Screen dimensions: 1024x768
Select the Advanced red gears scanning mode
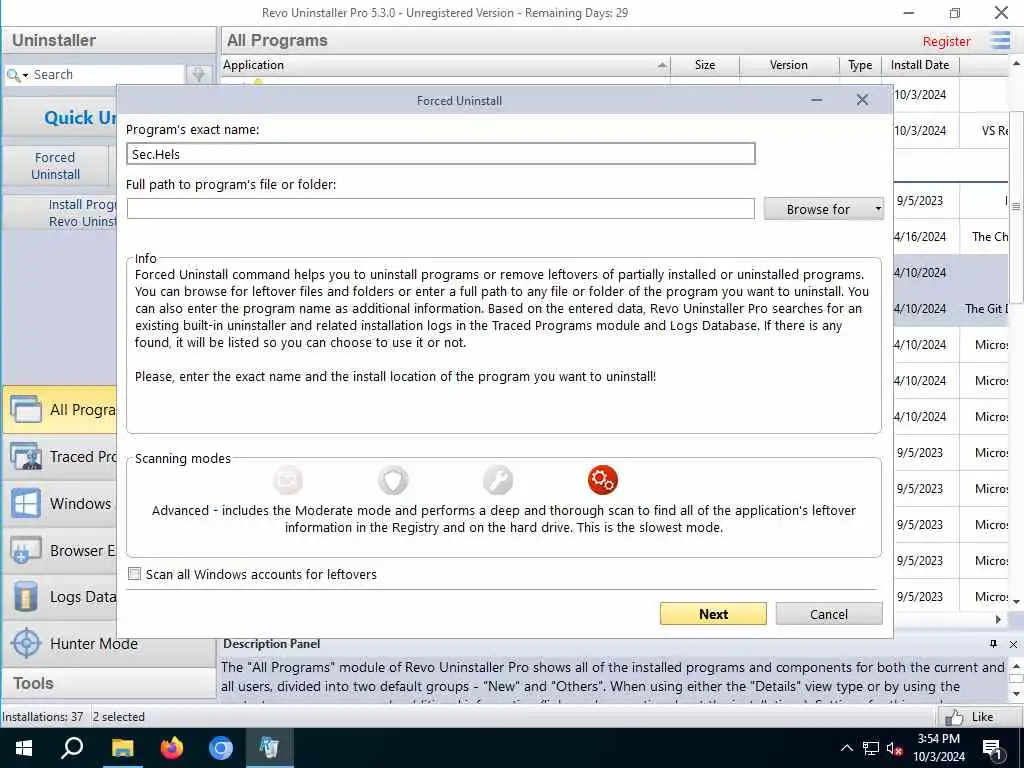(602, 480)
